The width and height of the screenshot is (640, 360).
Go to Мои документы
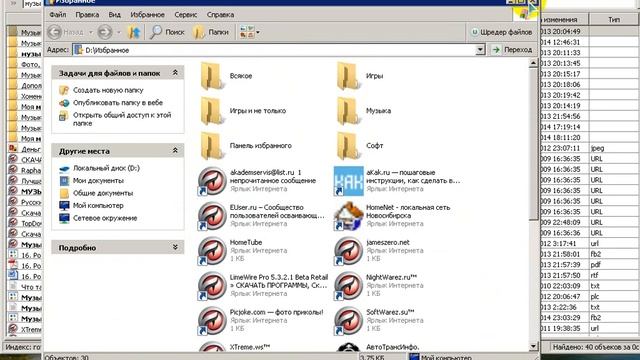[x=98, y=180]
